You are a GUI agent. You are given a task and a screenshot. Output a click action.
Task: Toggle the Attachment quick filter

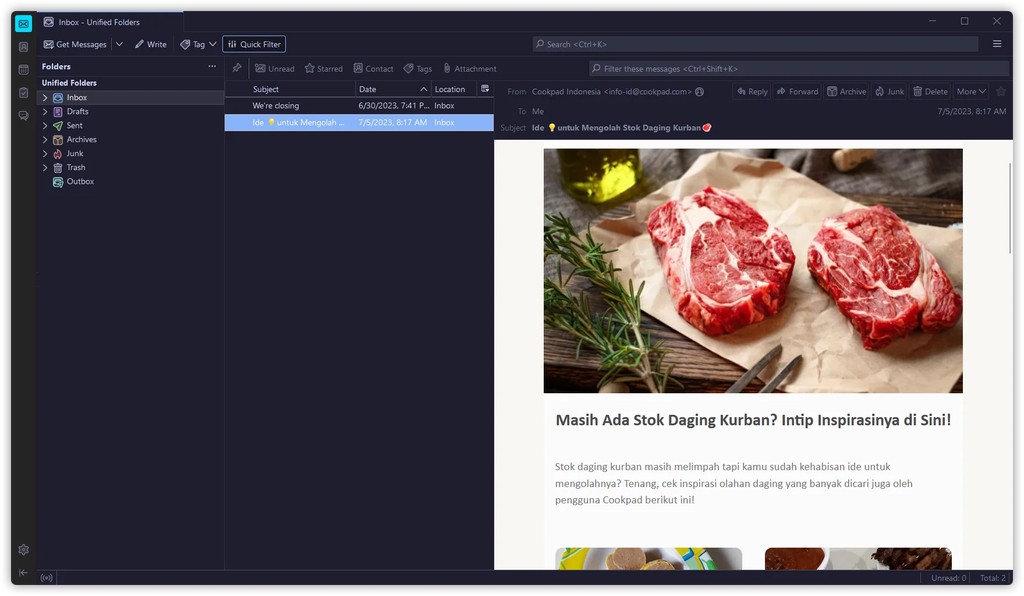click(x=469, y=69)
